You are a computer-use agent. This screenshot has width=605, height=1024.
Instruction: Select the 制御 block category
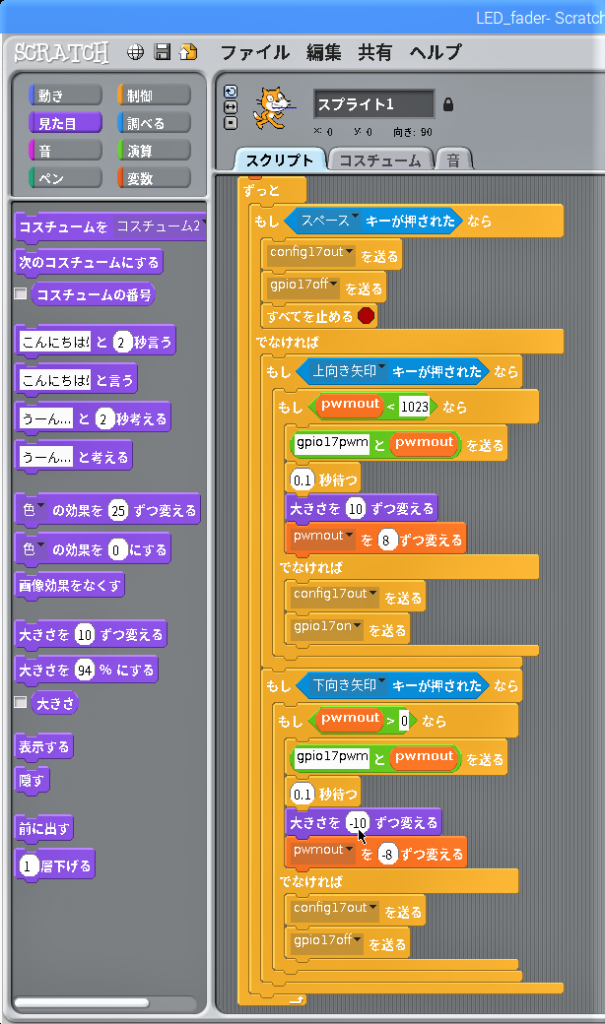pyautogui.click(x=154, y=95)
